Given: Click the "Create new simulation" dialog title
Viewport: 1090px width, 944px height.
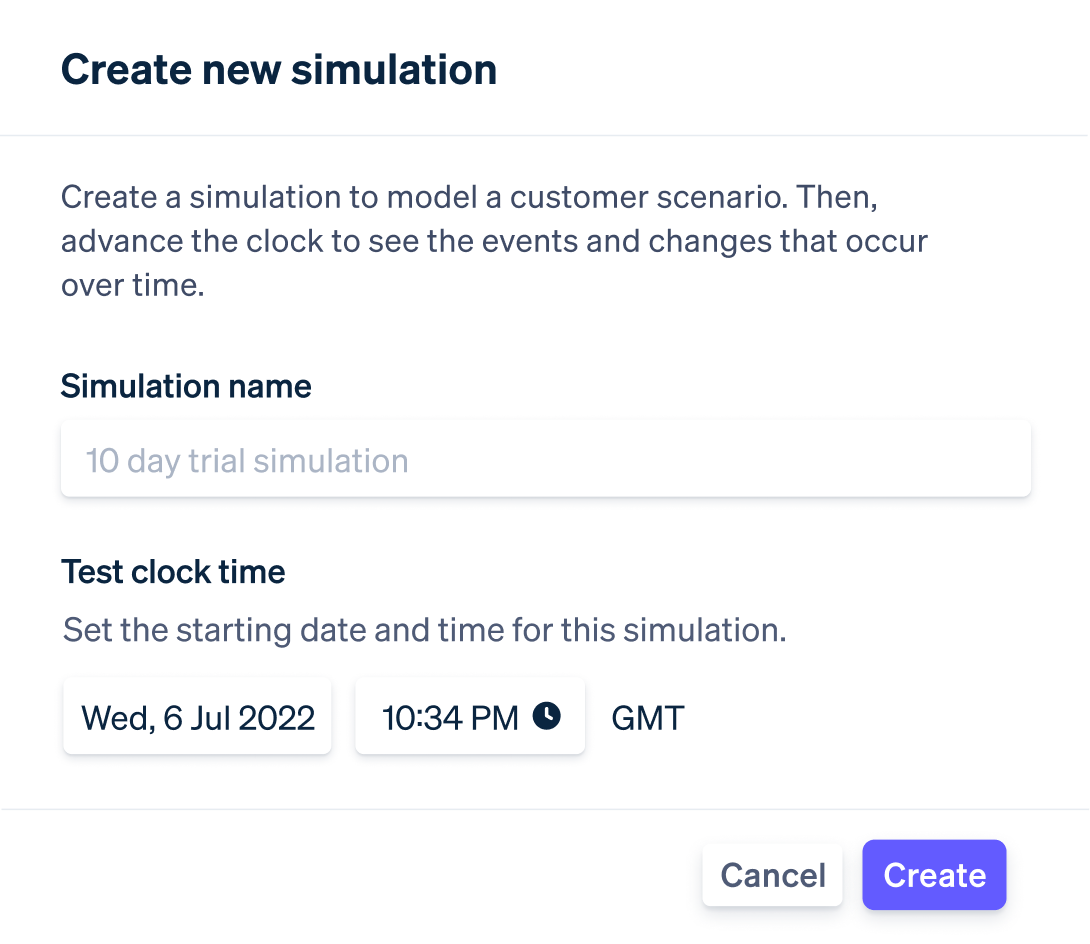Looking at the screenshot, I should click(x=279, y=70).
